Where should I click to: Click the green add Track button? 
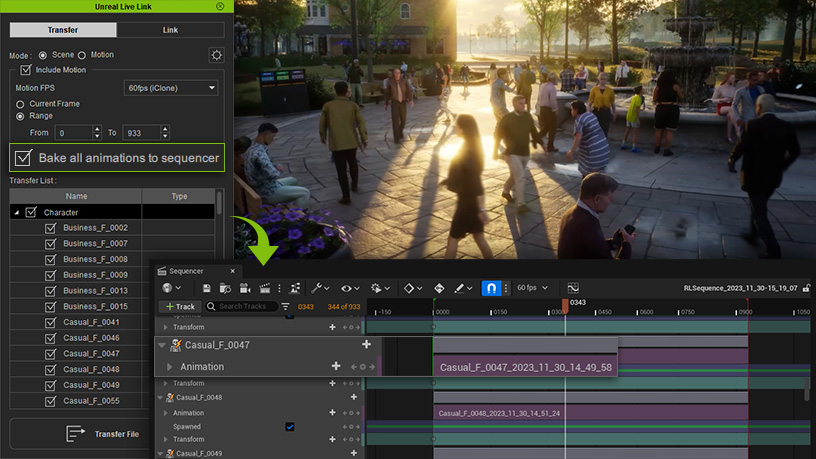(x=181, y=306)
